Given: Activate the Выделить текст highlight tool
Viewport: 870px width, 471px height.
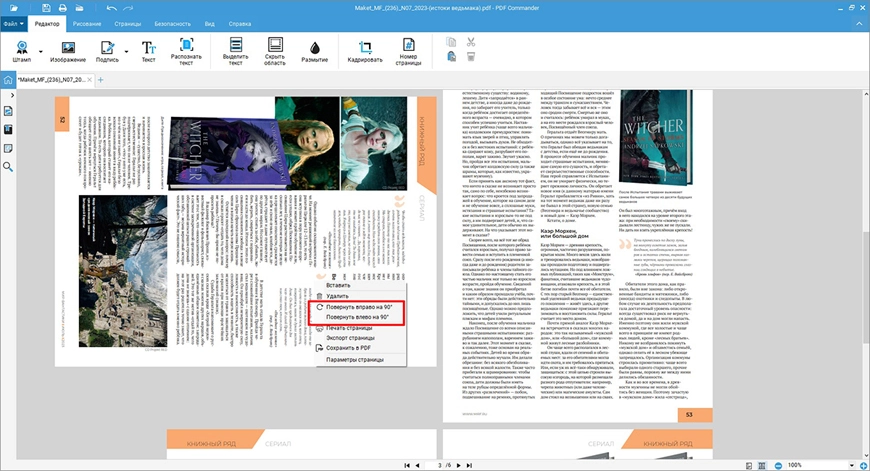Looking at the screenshot, I should coord(236,52).
